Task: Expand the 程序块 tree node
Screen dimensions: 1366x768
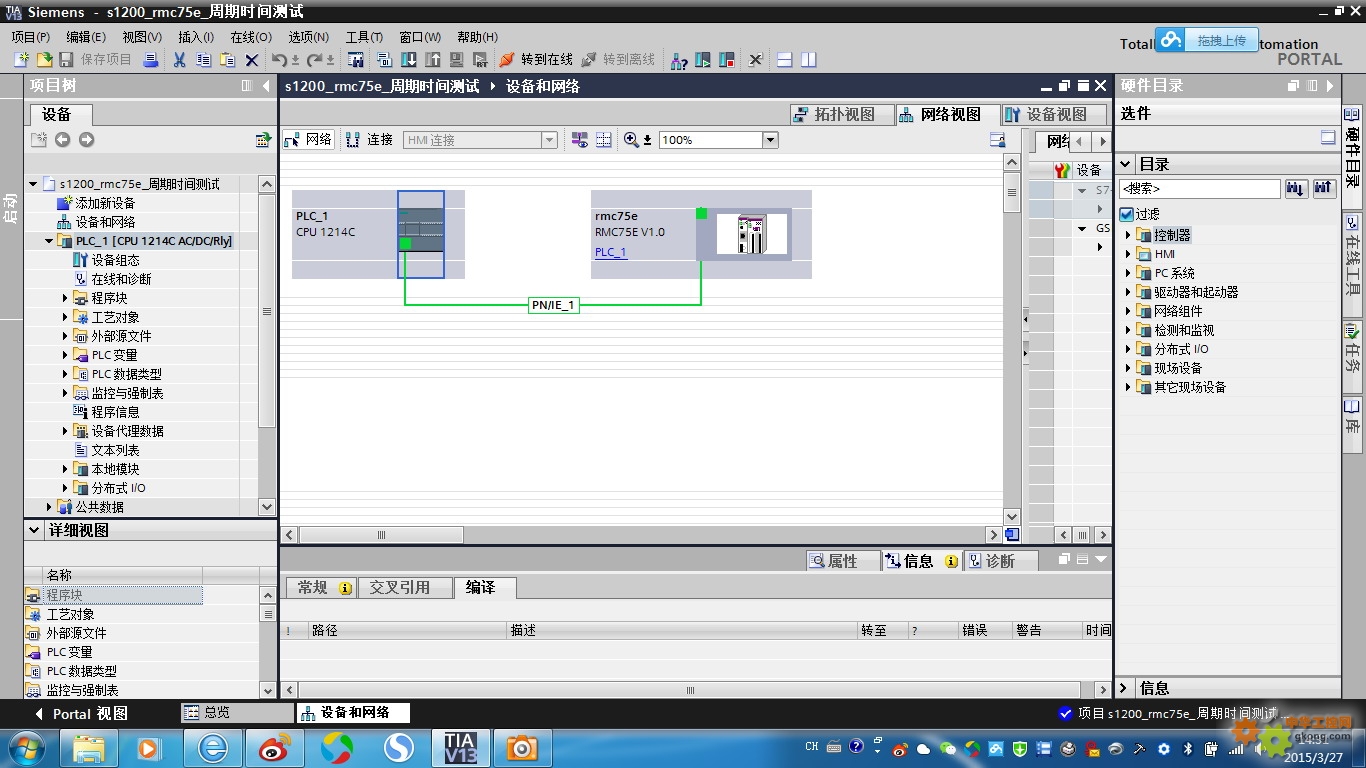Action: [66, 298]
